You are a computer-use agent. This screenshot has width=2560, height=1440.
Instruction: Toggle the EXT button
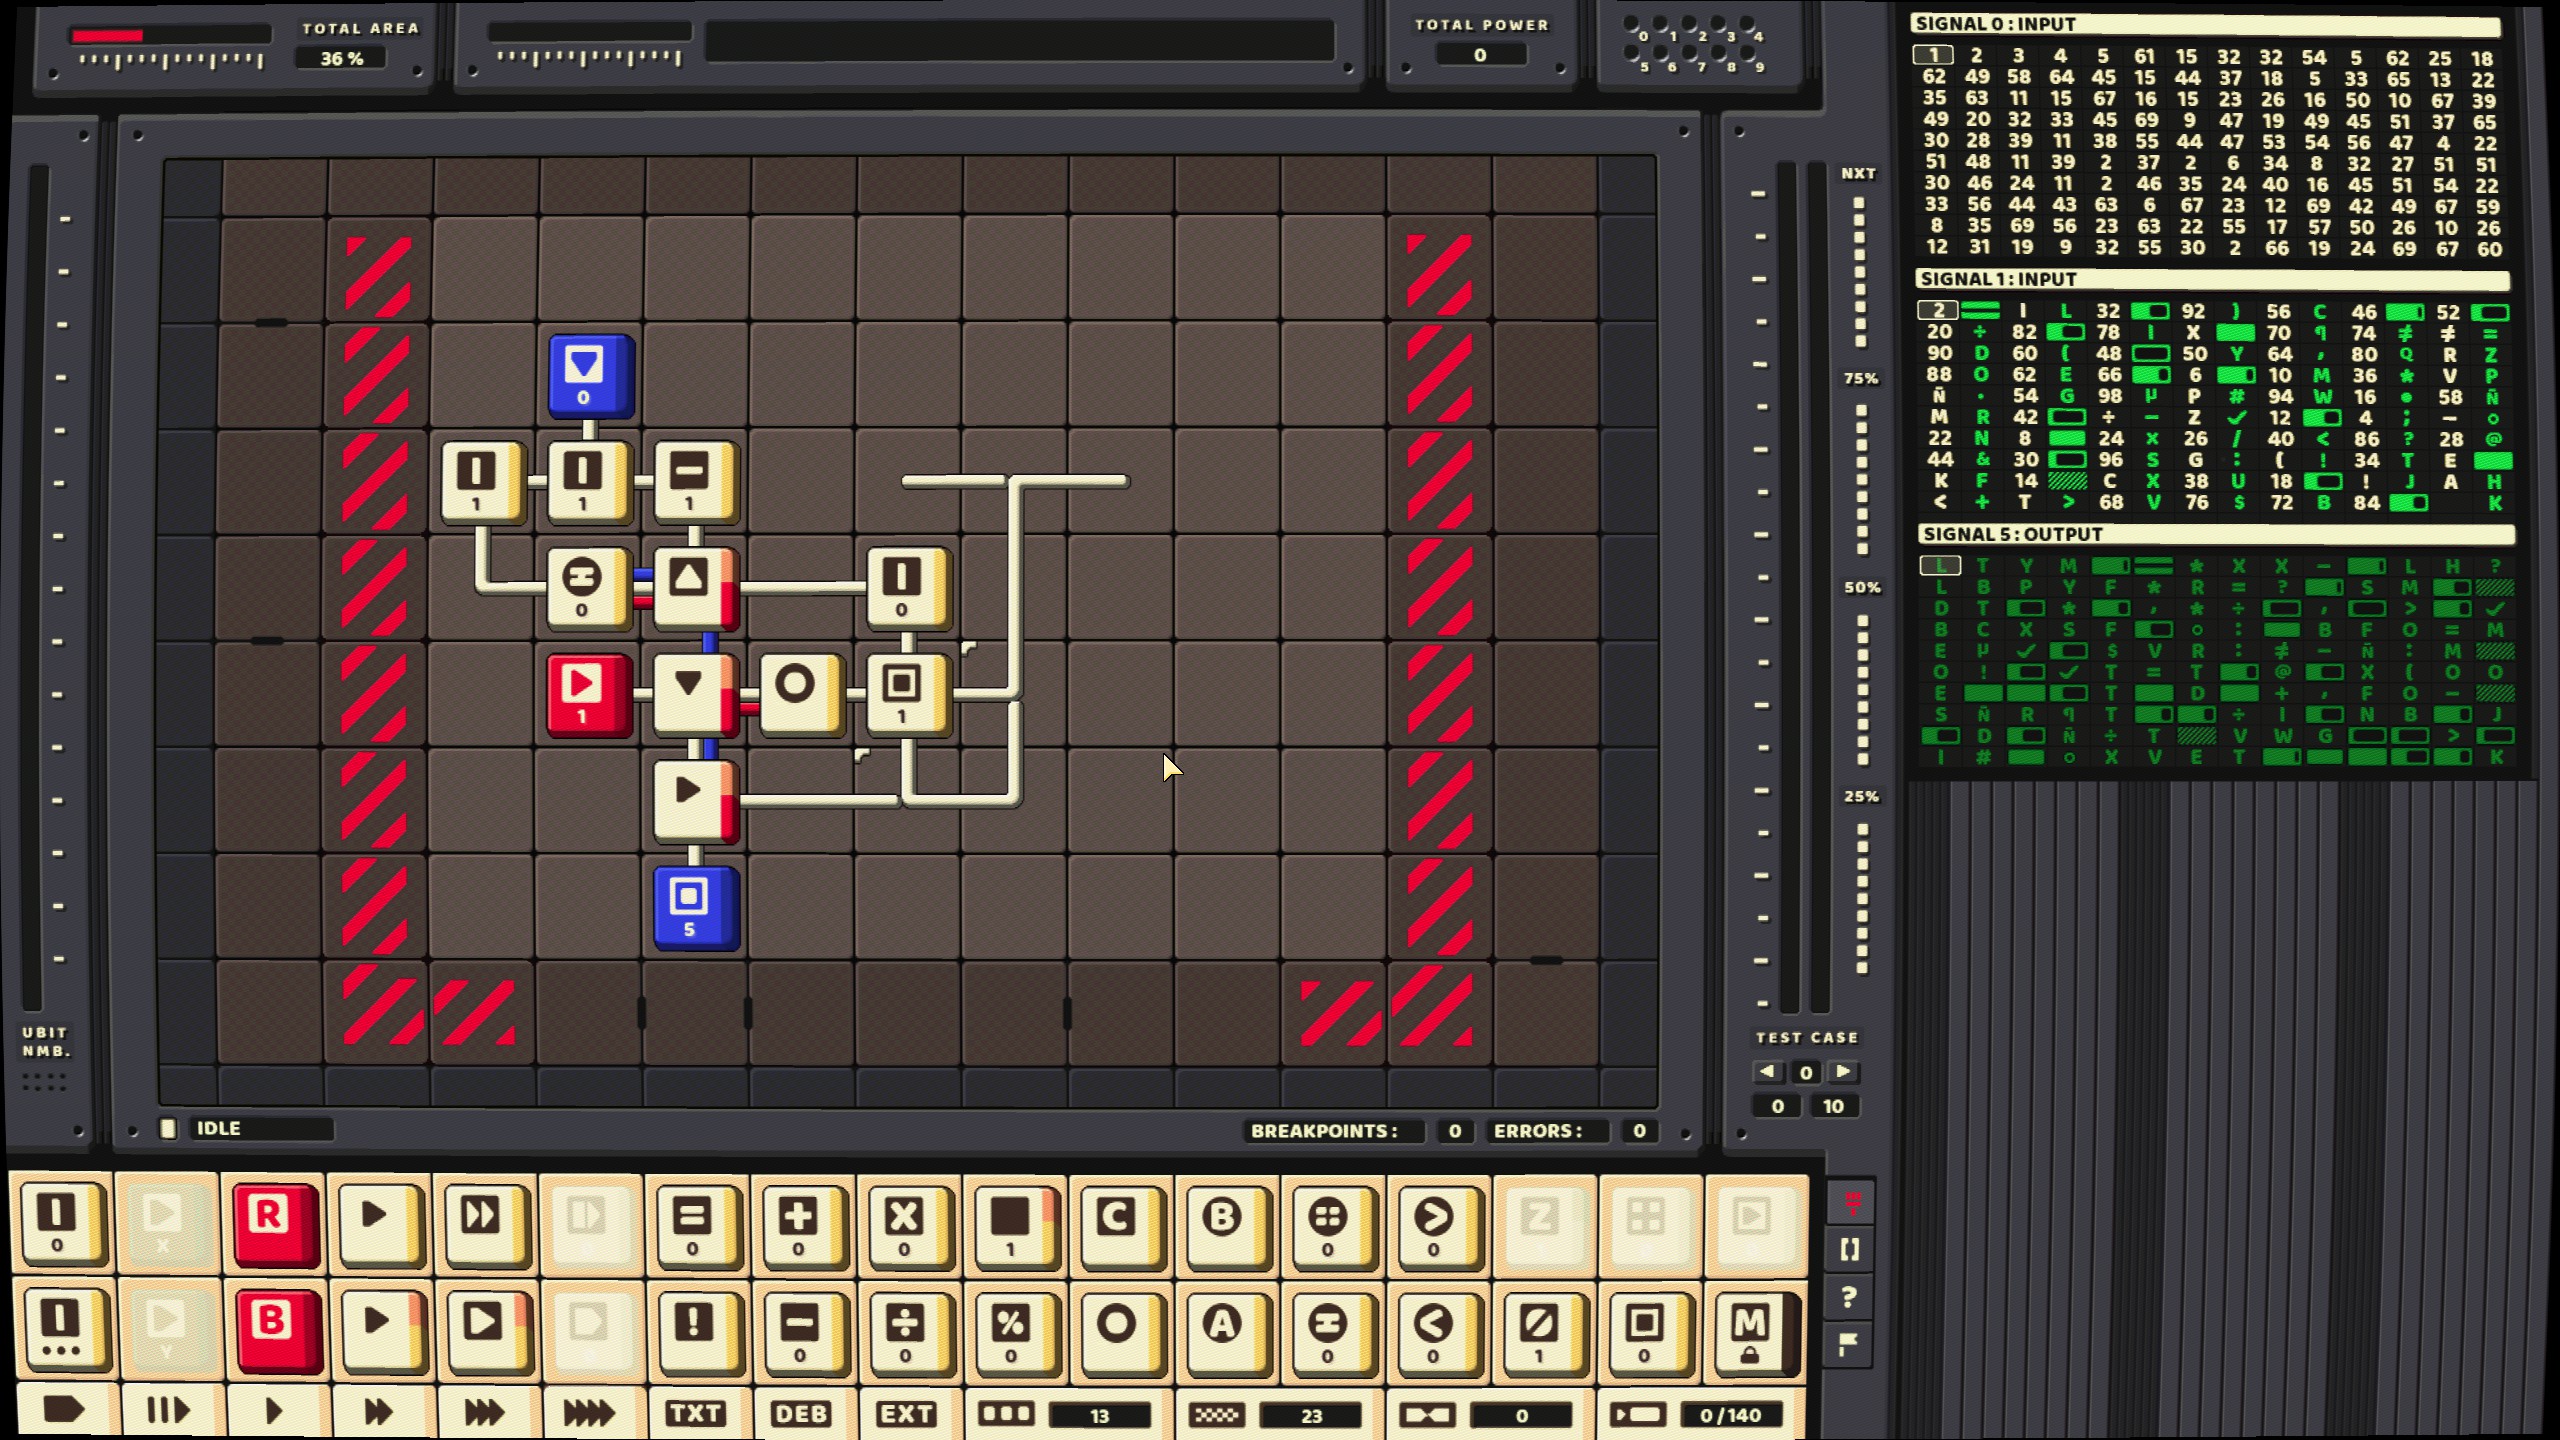click(x=907, y=1413)
